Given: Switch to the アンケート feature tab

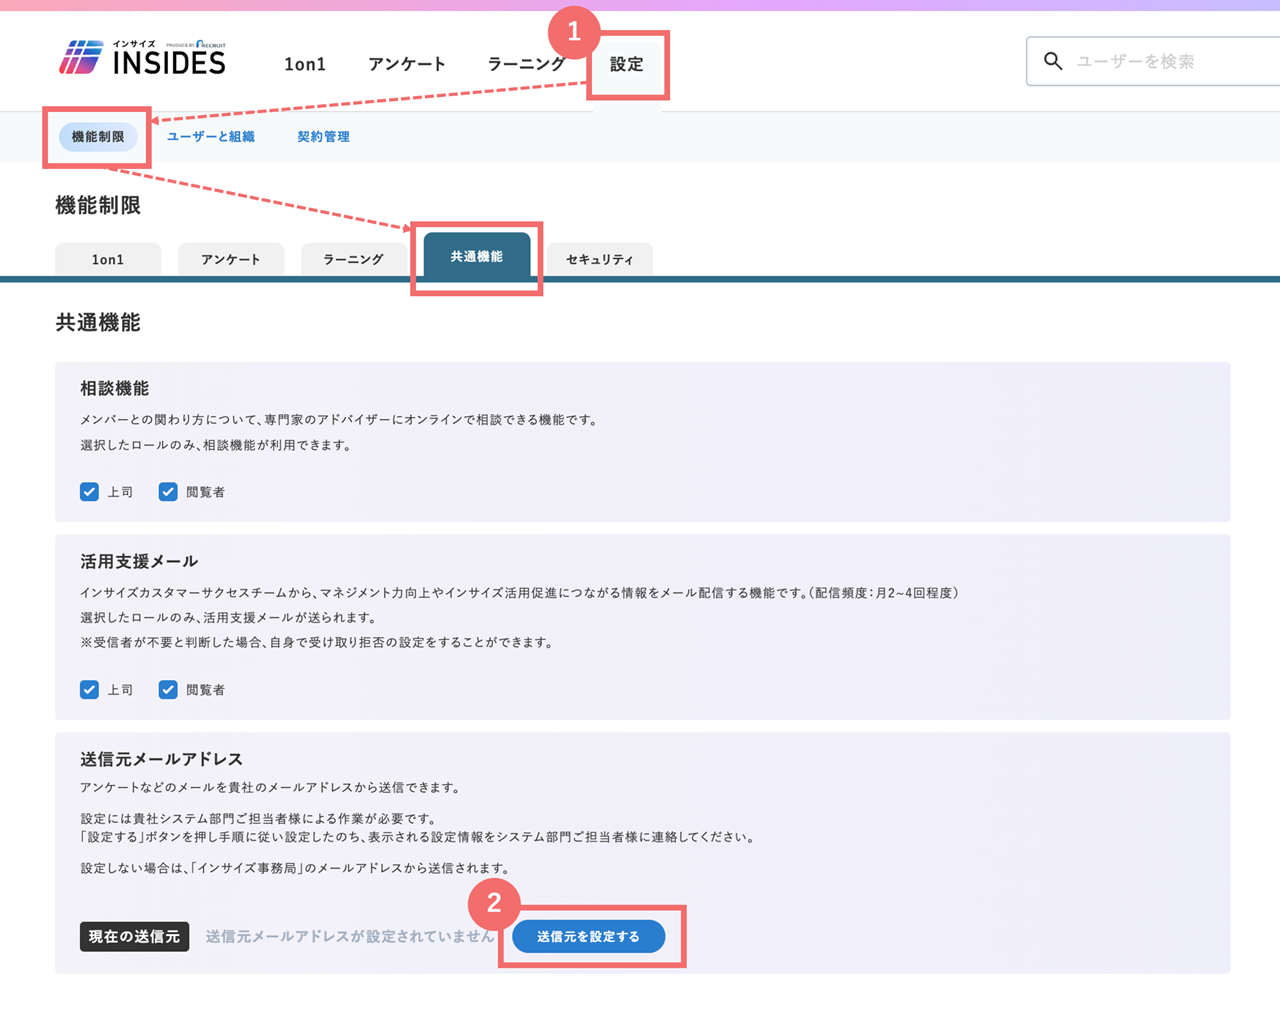Looking at the screenshot, I should (x=231, y=259).
